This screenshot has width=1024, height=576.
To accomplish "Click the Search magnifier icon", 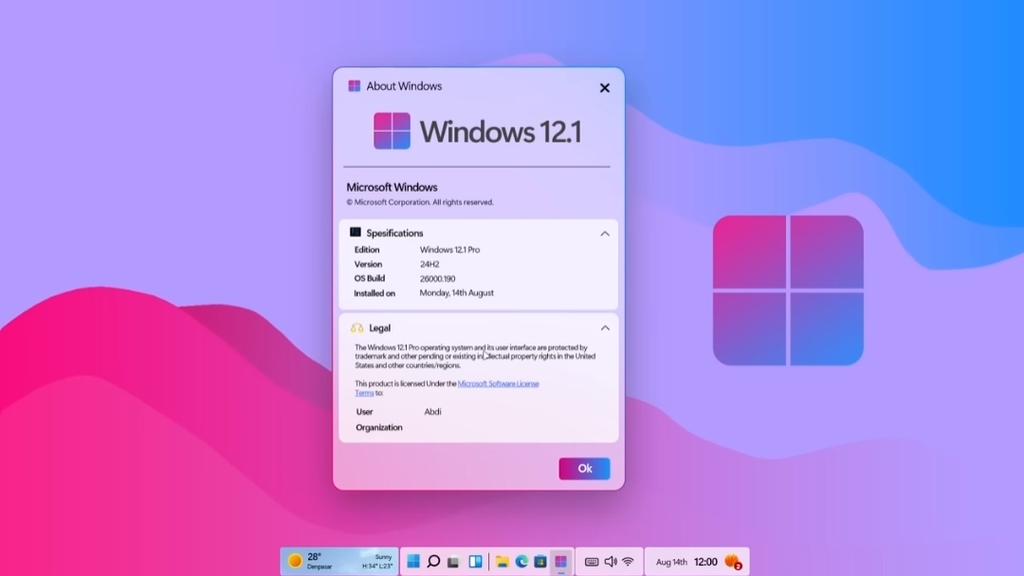I will (434, 562).
